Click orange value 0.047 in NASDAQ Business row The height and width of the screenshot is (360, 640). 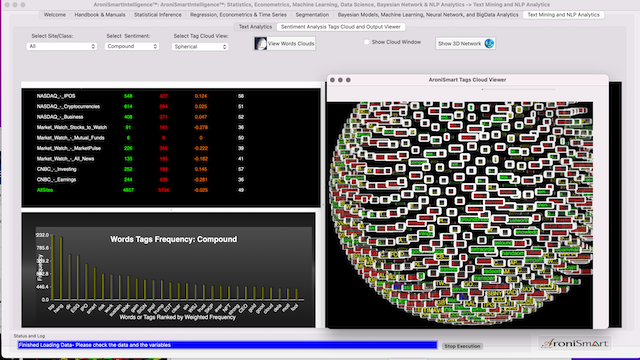coord(201,117)
